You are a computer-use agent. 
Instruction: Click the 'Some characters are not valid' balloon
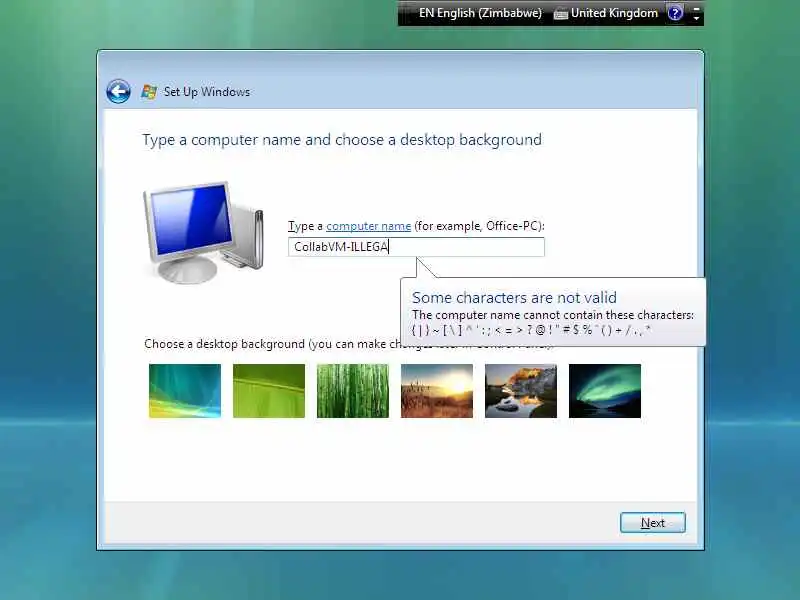coord(553,312)
